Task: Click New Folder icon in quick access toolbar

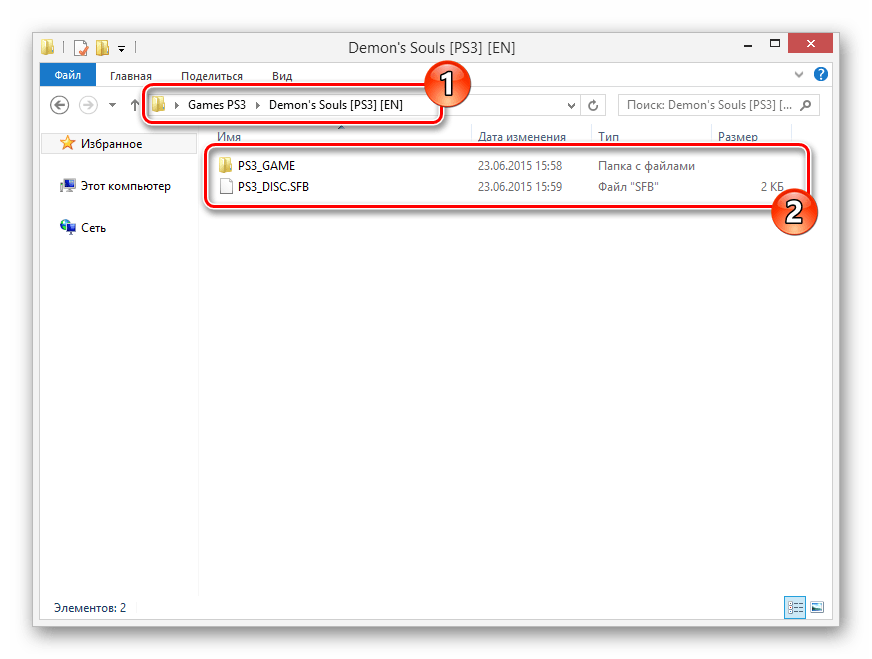Action: [x=102, y=47]
